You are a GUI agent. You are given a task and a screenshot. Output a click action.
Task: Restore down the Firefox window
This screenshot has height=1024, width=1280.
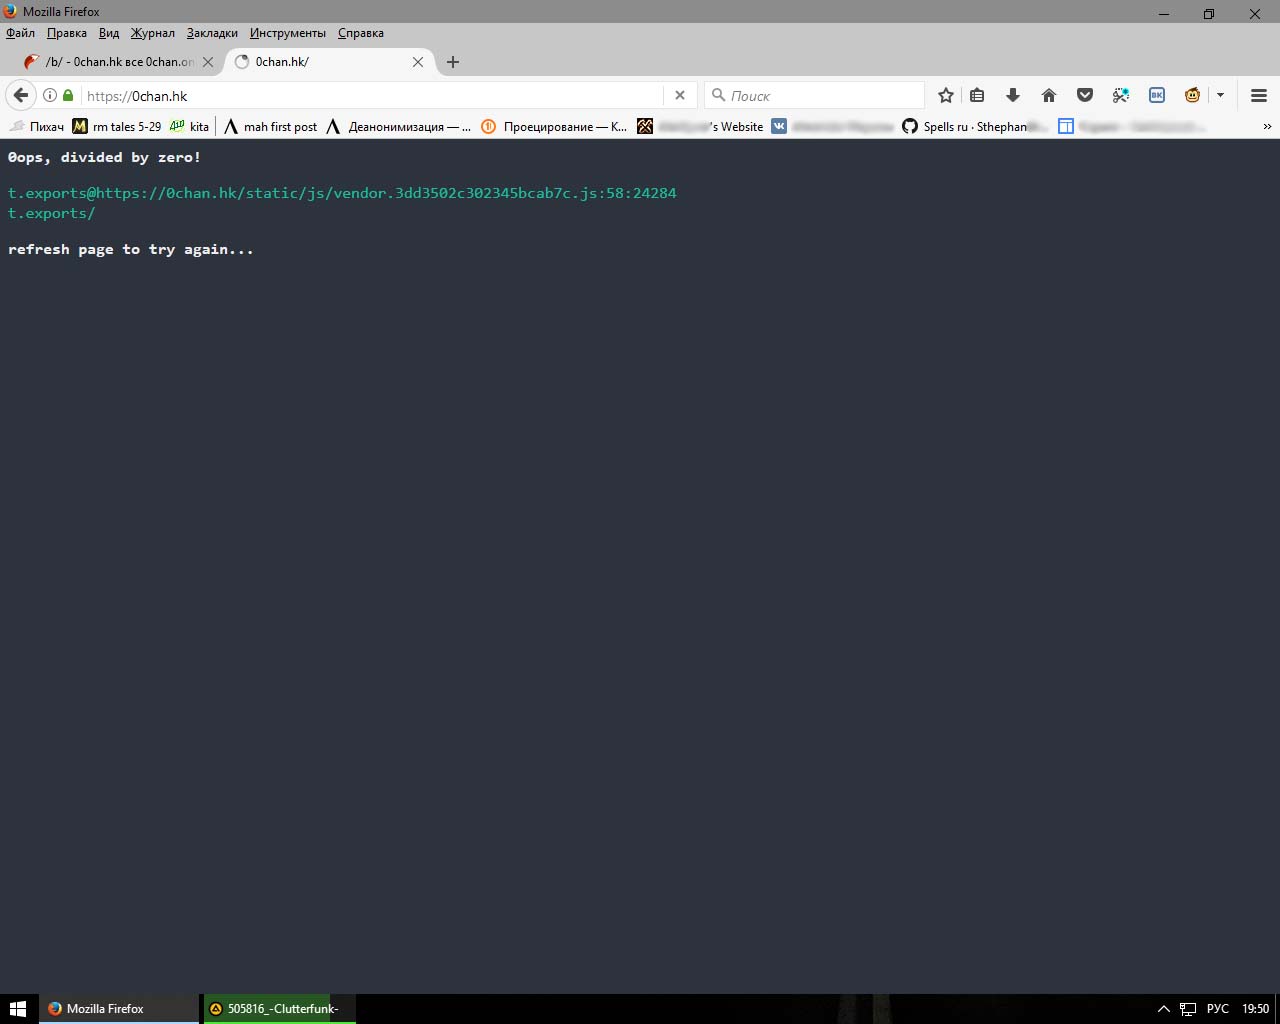click(1209, 13)
